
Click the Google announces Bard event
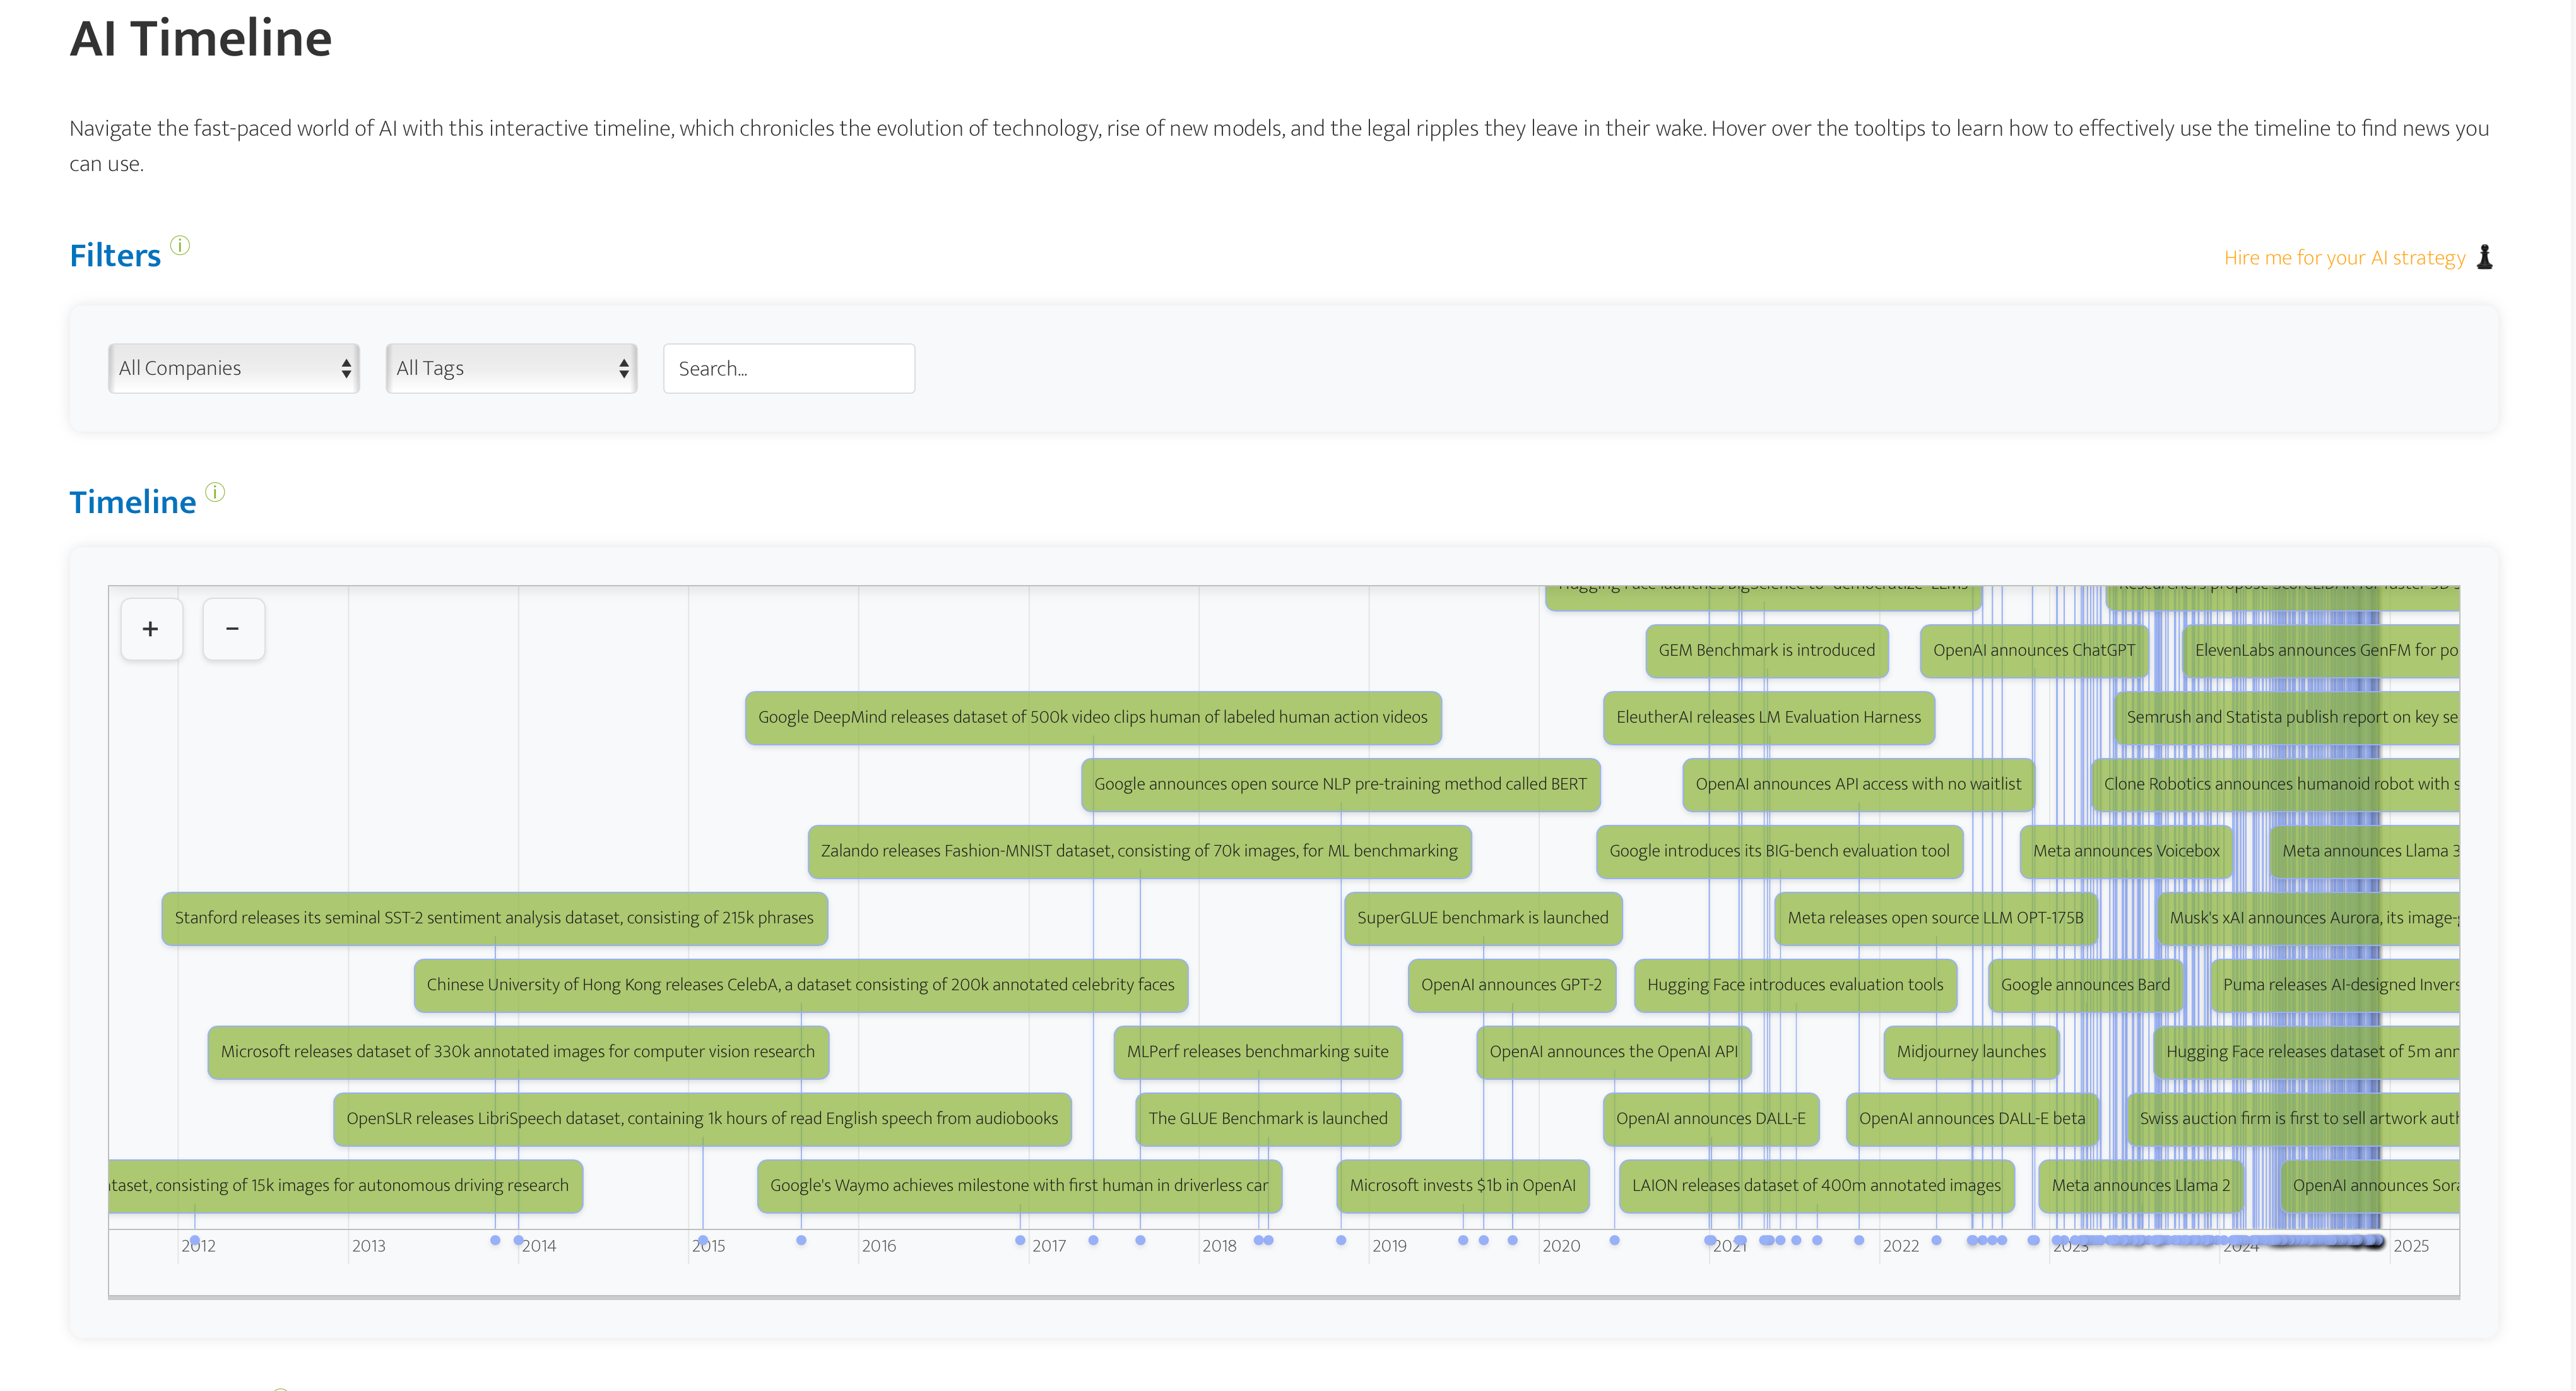pyautogui.click(x=2084, y=985)
